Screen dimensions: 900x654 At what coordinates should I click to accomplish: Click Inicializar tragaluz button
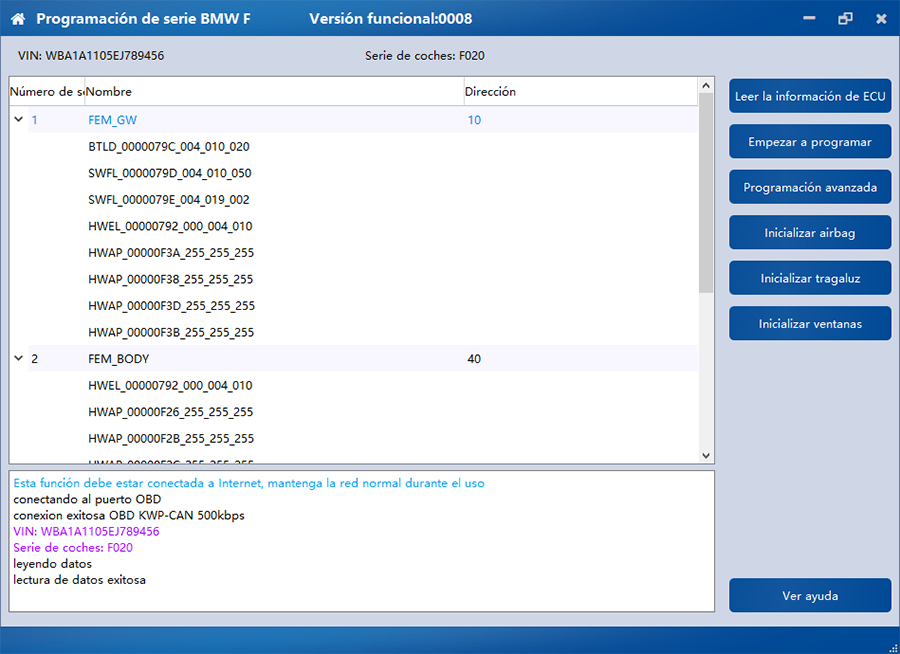[810, 278]
